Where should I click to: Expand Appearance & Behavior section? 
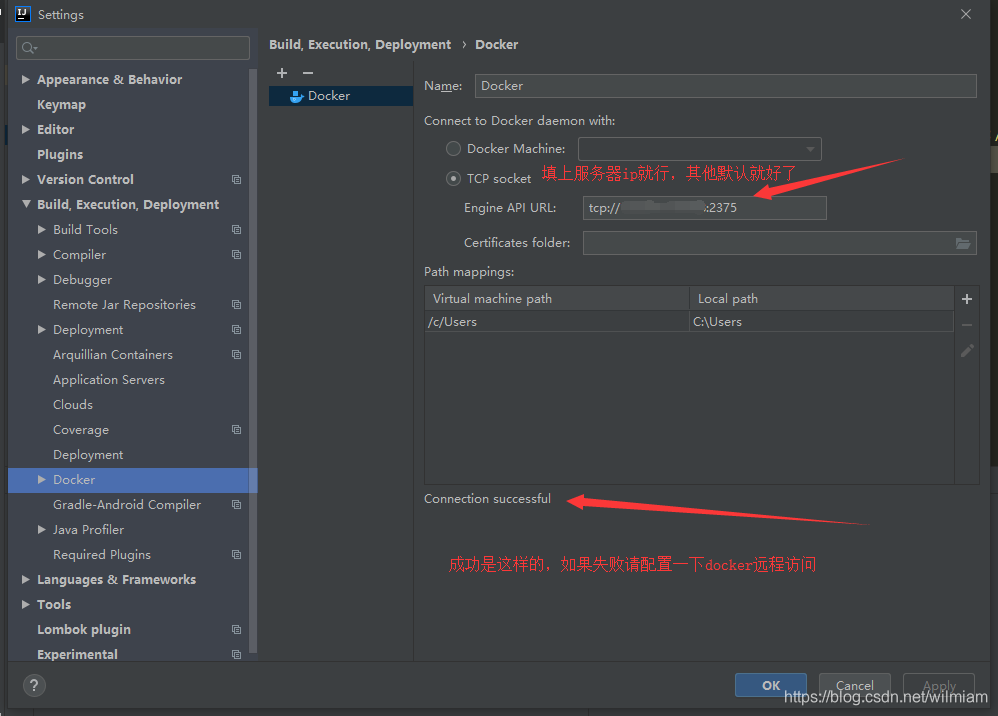[x=25, y=80]
